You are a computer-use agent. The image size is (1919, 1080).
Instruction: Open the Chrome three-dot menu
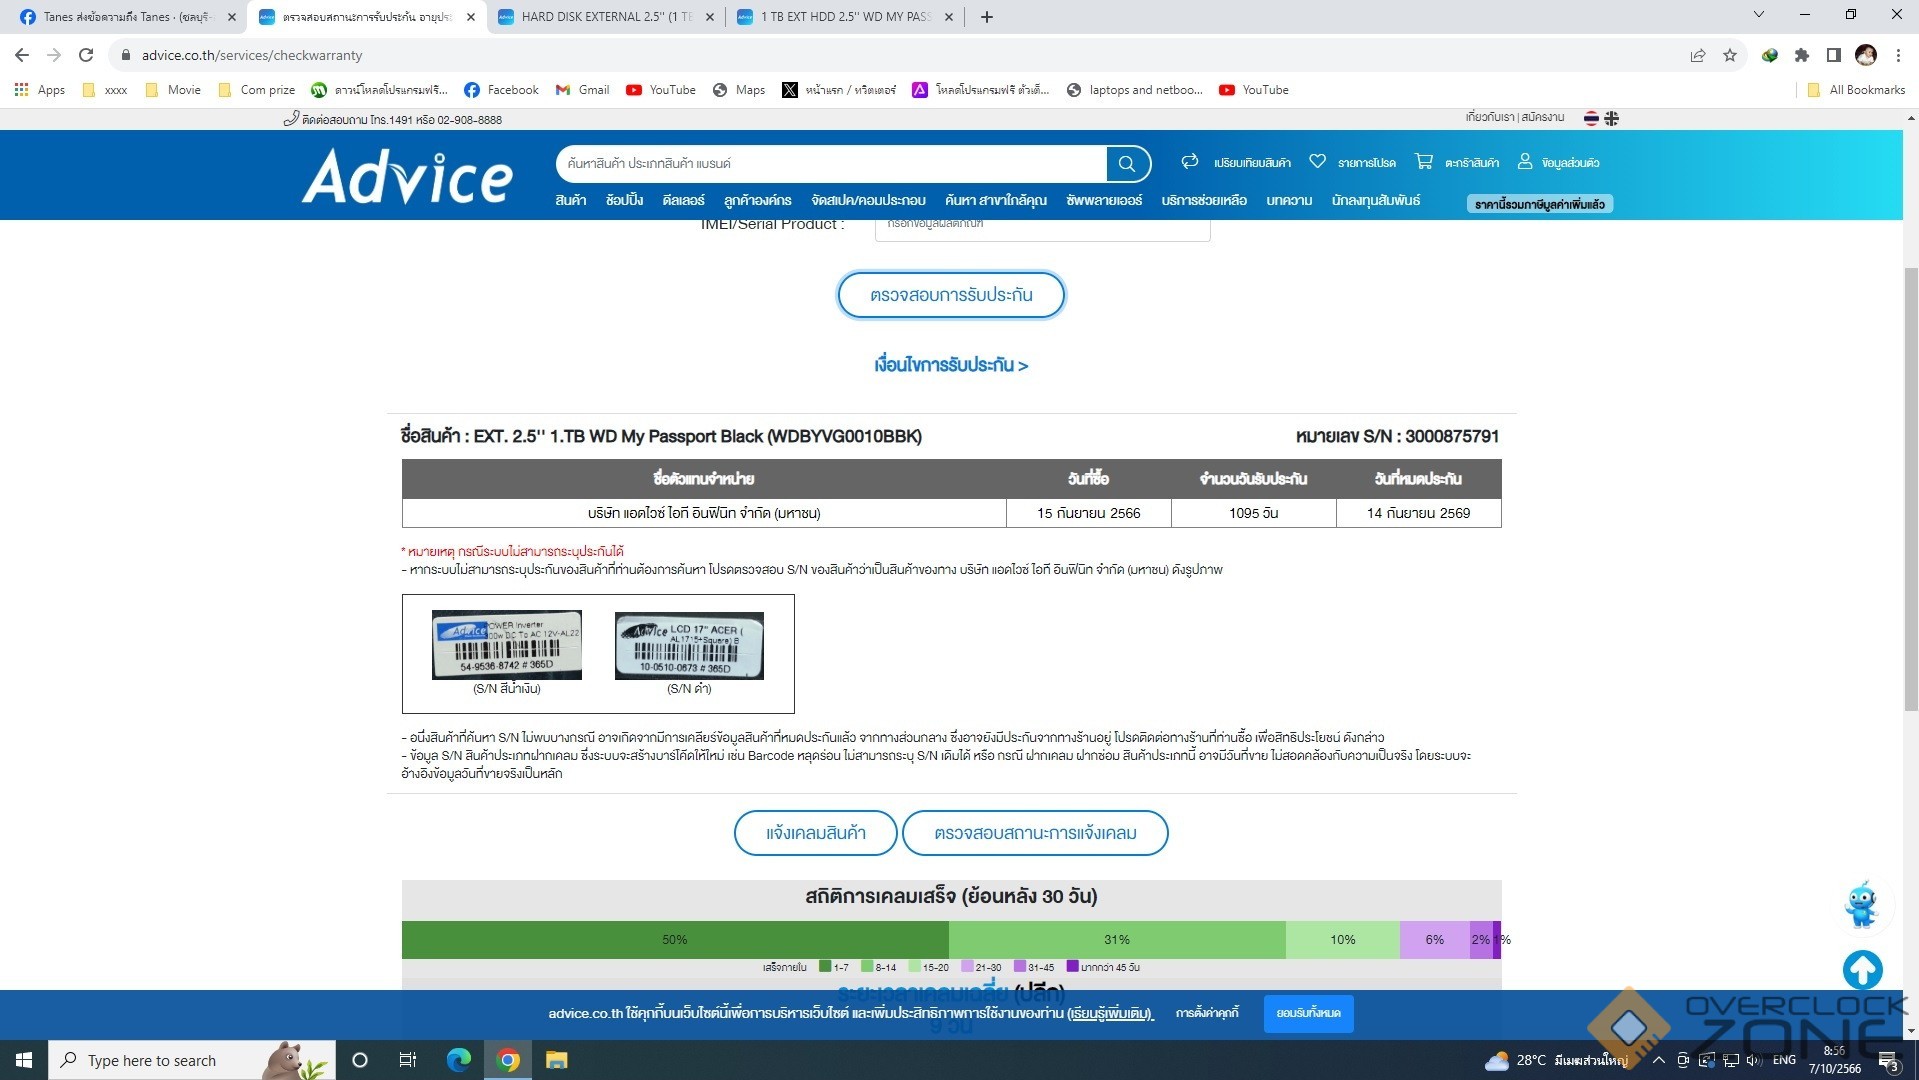[x=1898, y=56]
